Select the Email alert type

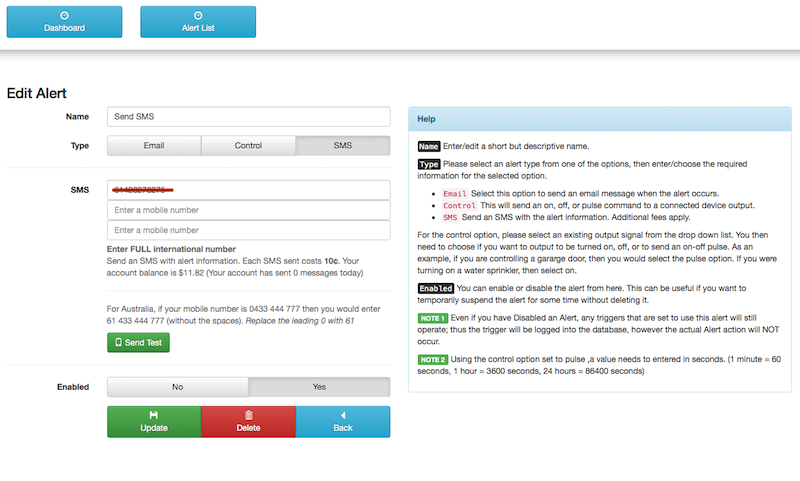click(154, 145)
